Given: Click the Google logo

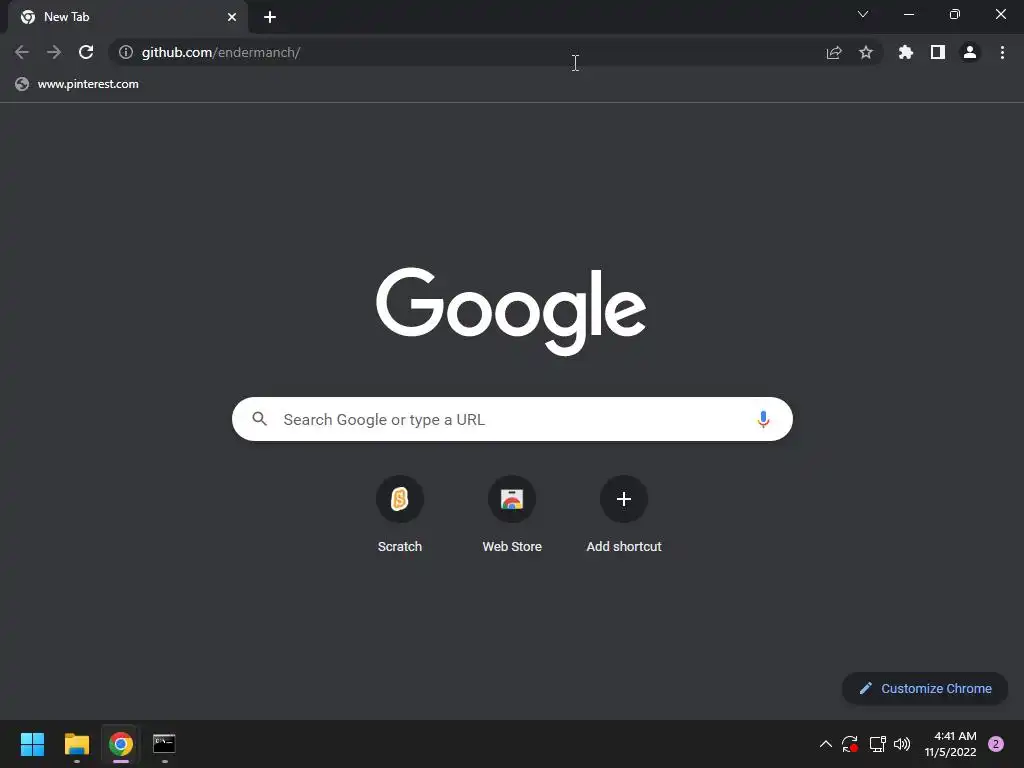Looking at the screenshot, I should tap(511, 311).
